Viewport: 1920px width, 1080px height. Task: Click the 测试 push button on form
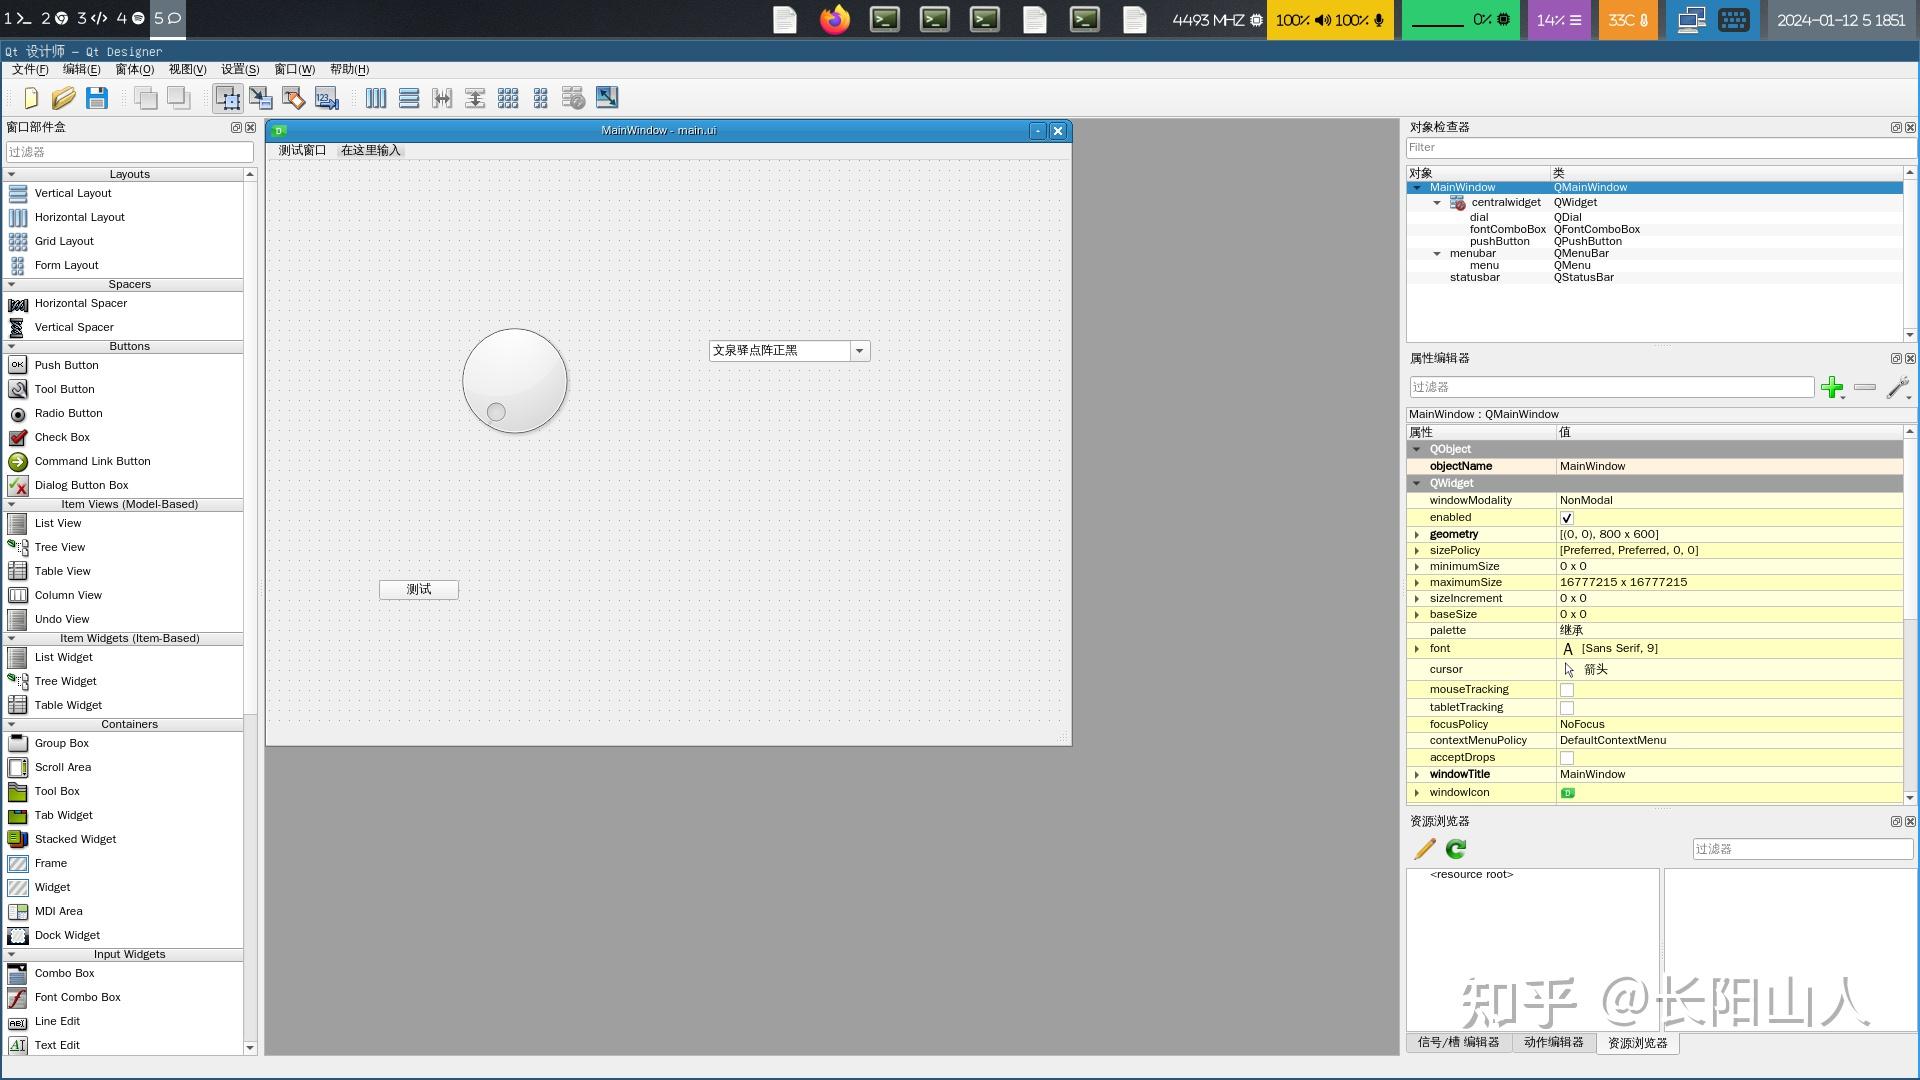419,590
